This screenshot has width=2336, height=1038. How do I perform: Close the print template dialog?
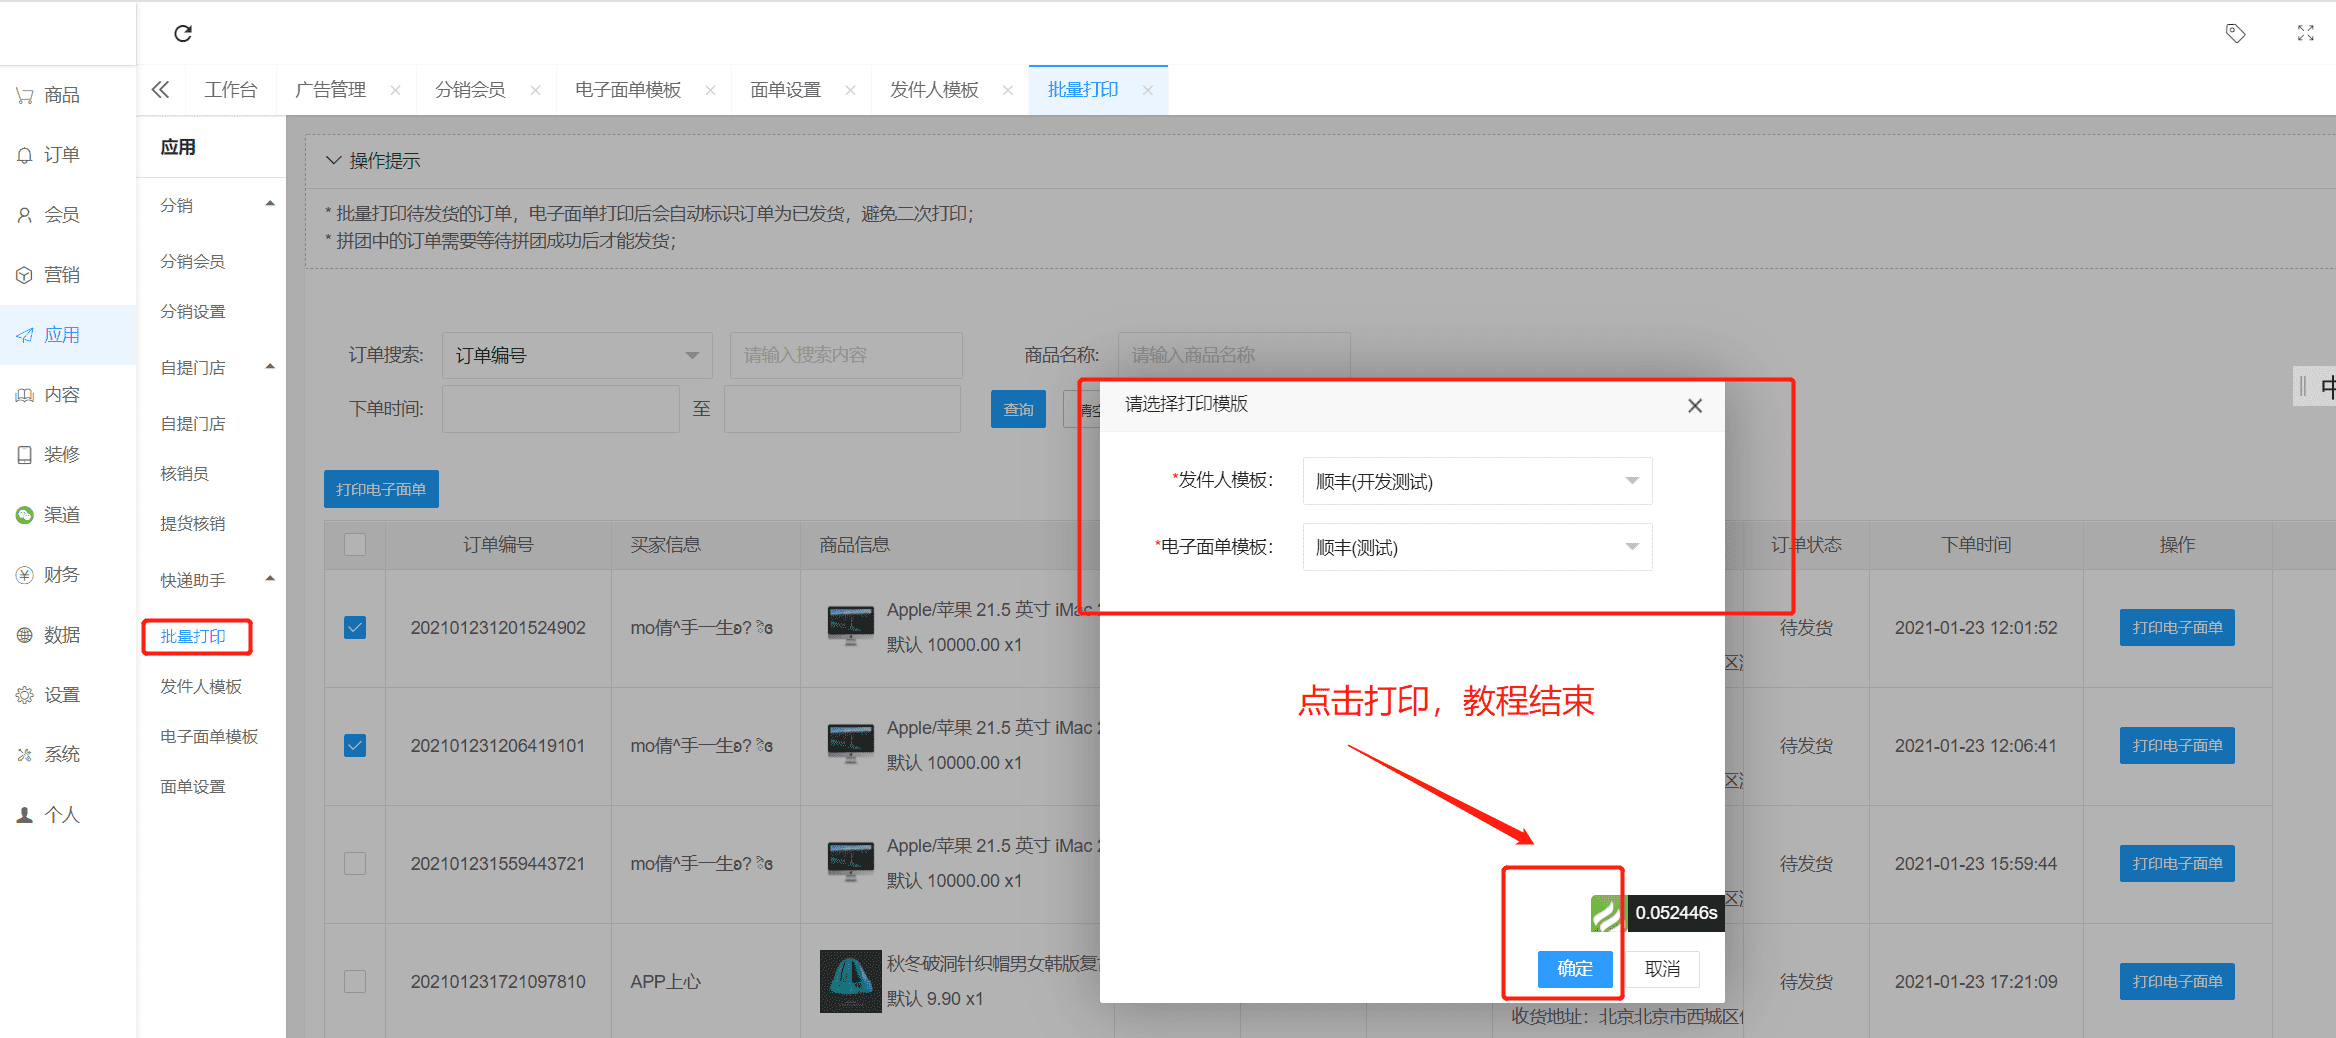click(x=1694, y=406)
